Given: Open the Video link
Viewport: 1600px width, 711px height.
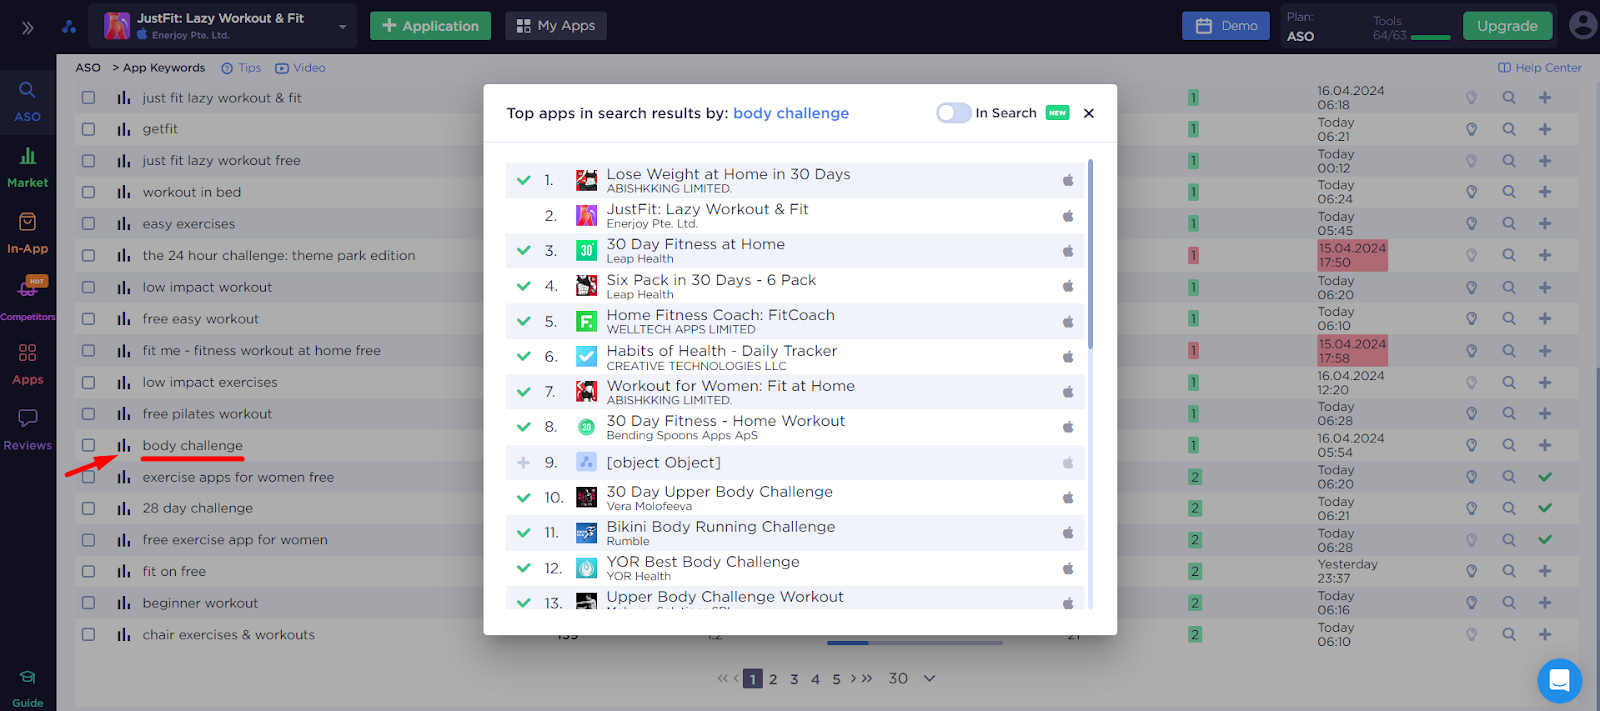Looking at the screenshot, I should click(300, 68).
